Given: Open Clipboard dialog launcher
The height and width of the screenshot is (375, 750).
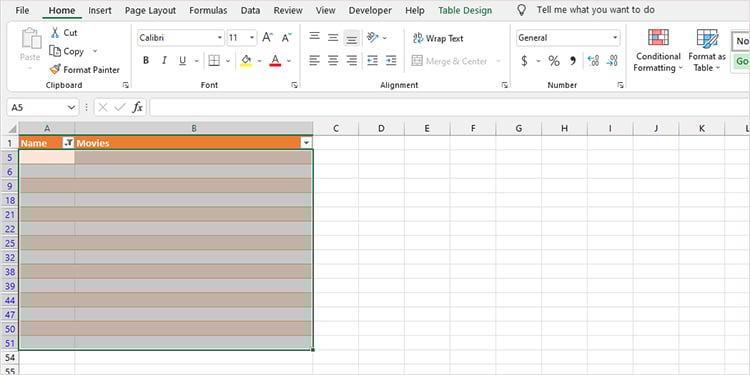Looking at the screenshot, I should (125, 85).
